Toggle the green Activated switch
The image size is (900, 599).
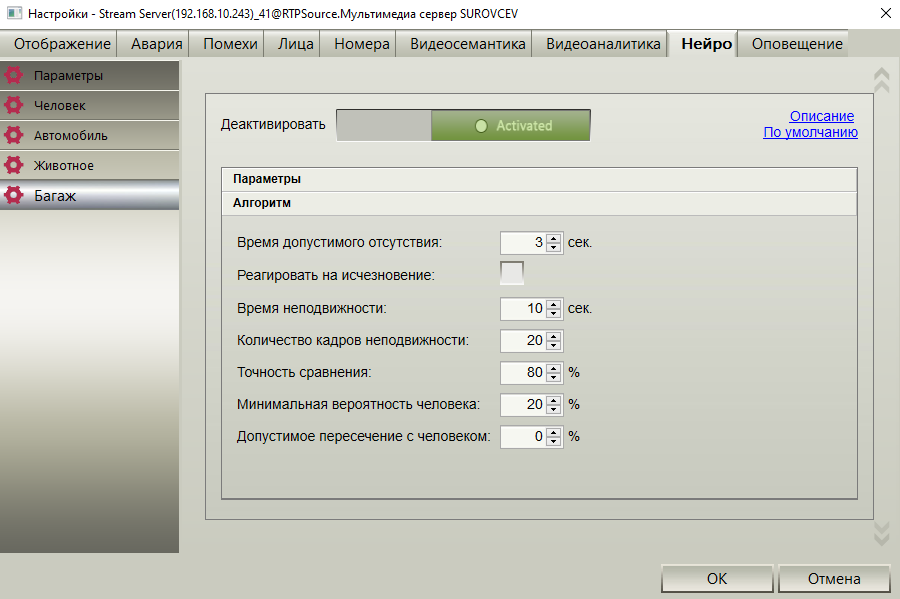[463, 125]
